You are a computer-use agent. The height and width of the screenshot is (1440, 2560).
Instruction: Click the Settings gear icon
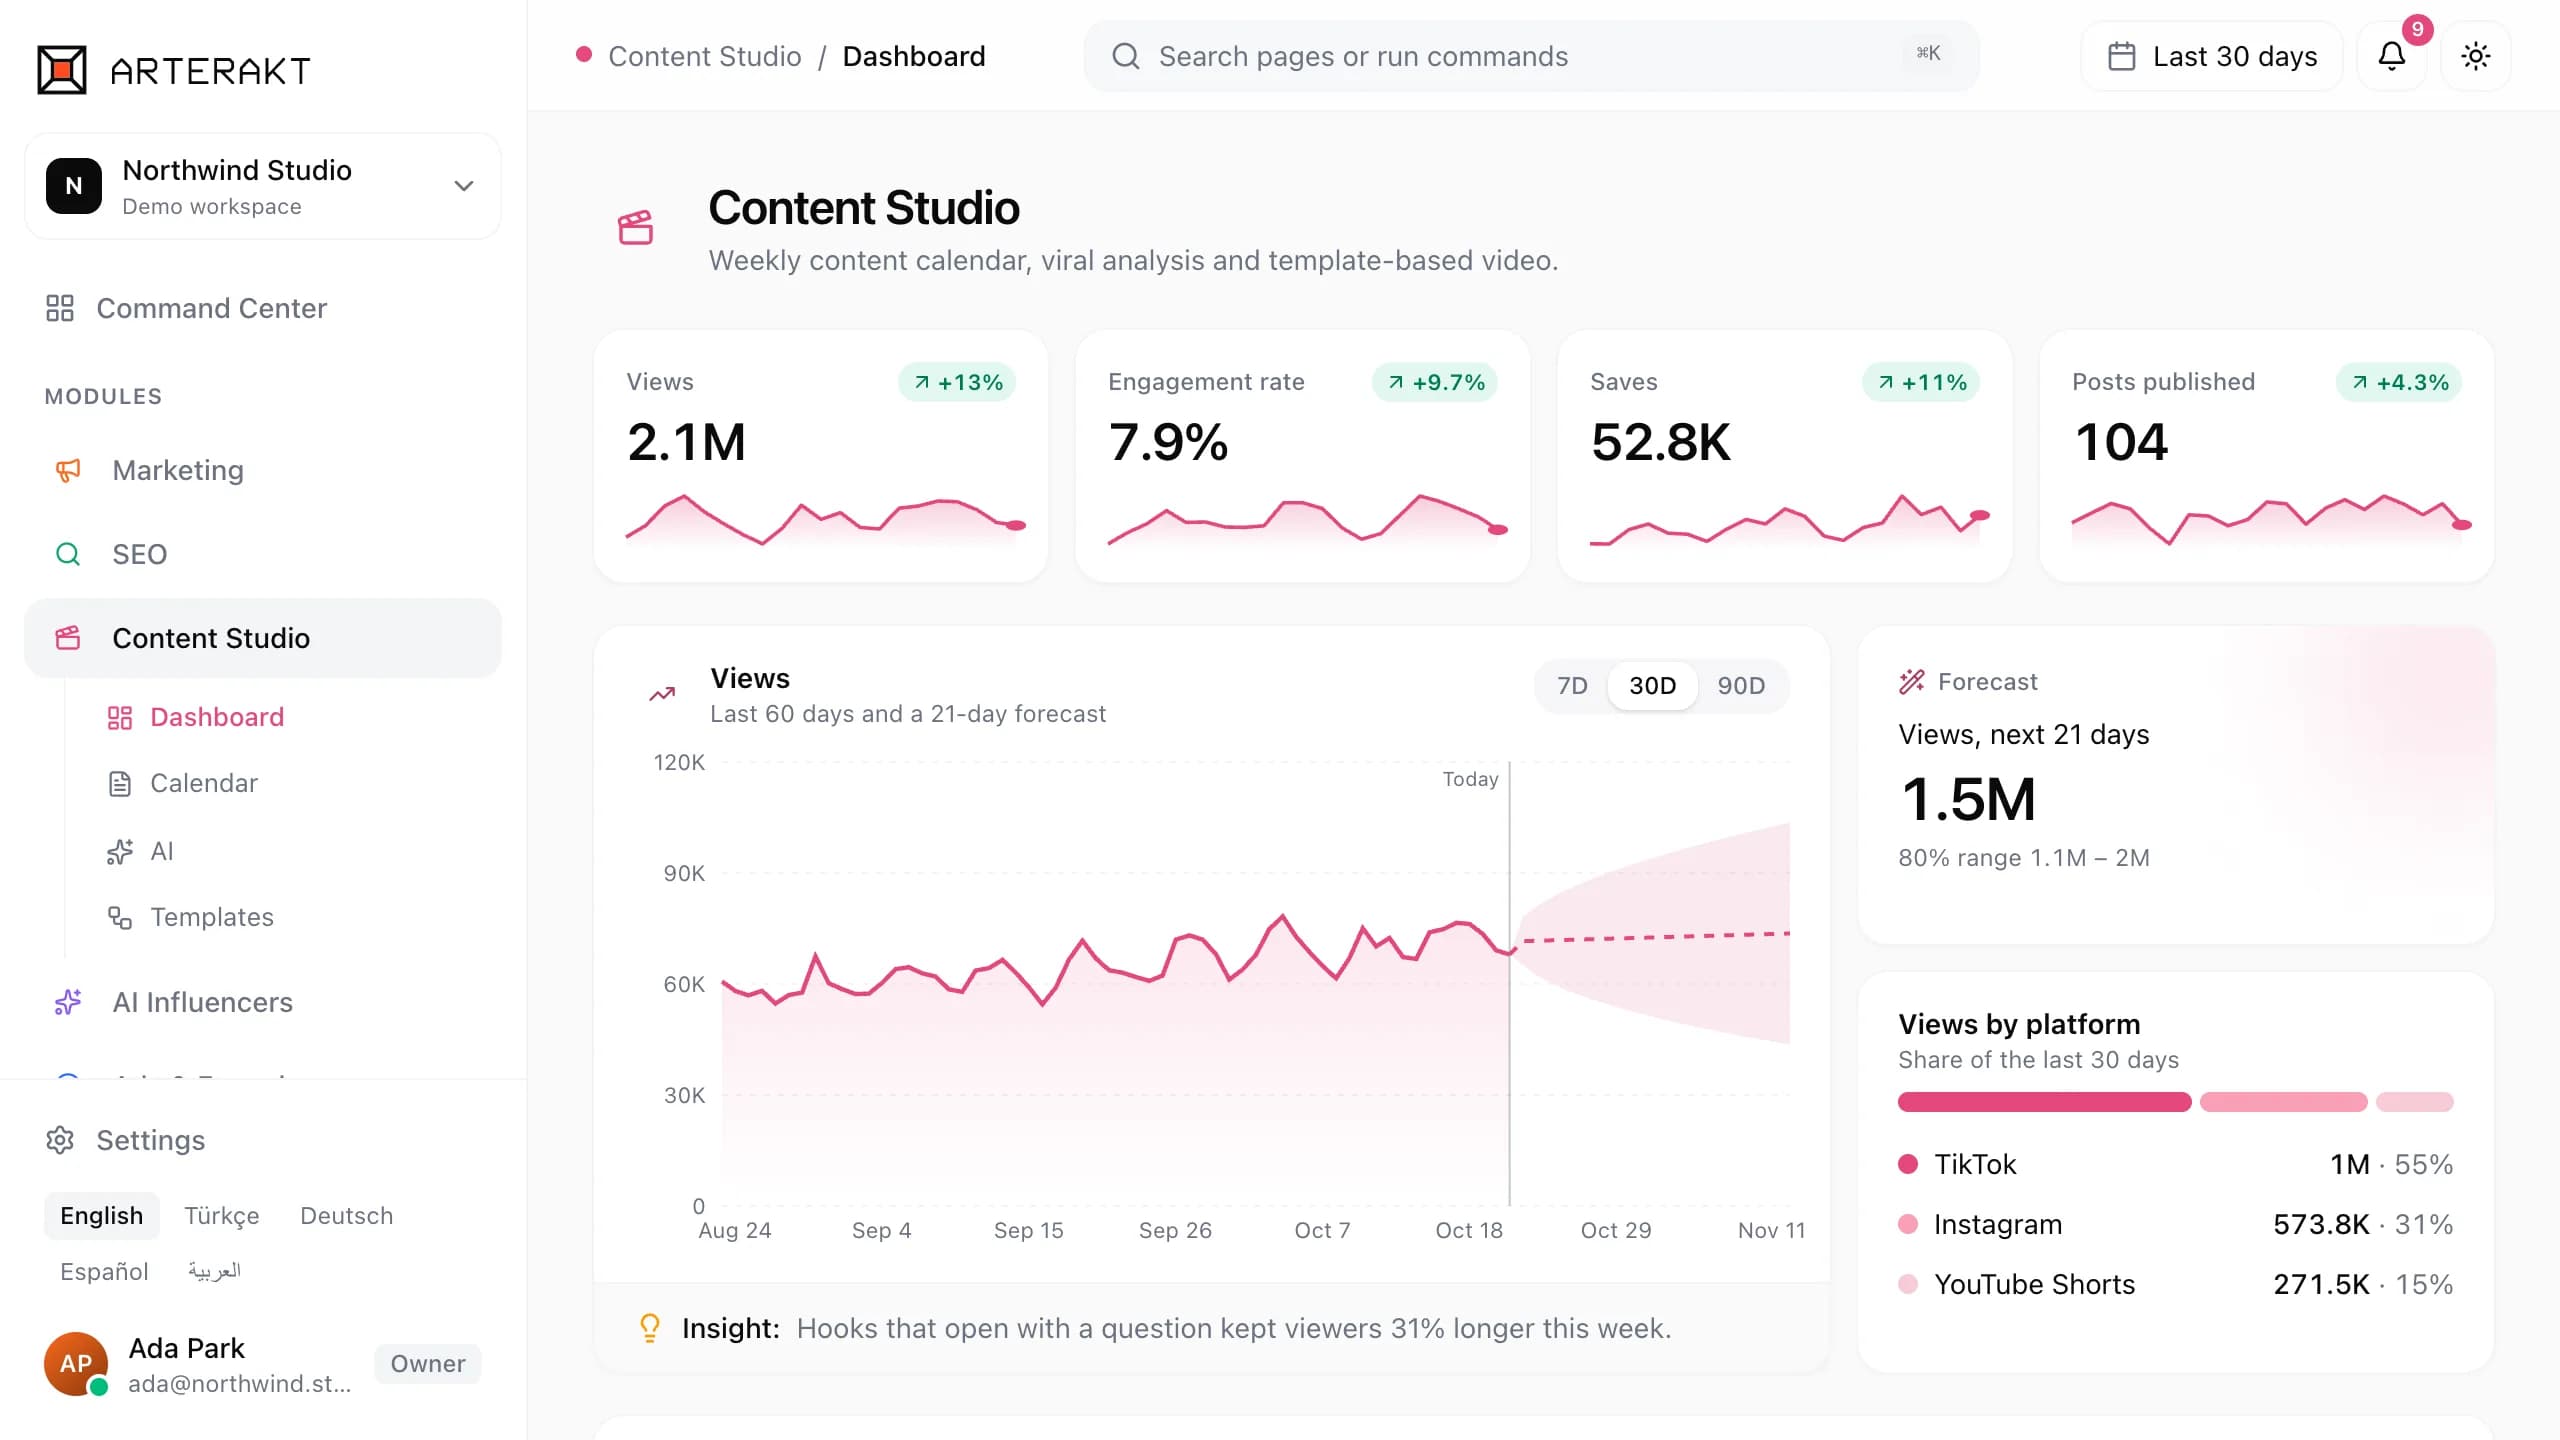pos(60,1140)
